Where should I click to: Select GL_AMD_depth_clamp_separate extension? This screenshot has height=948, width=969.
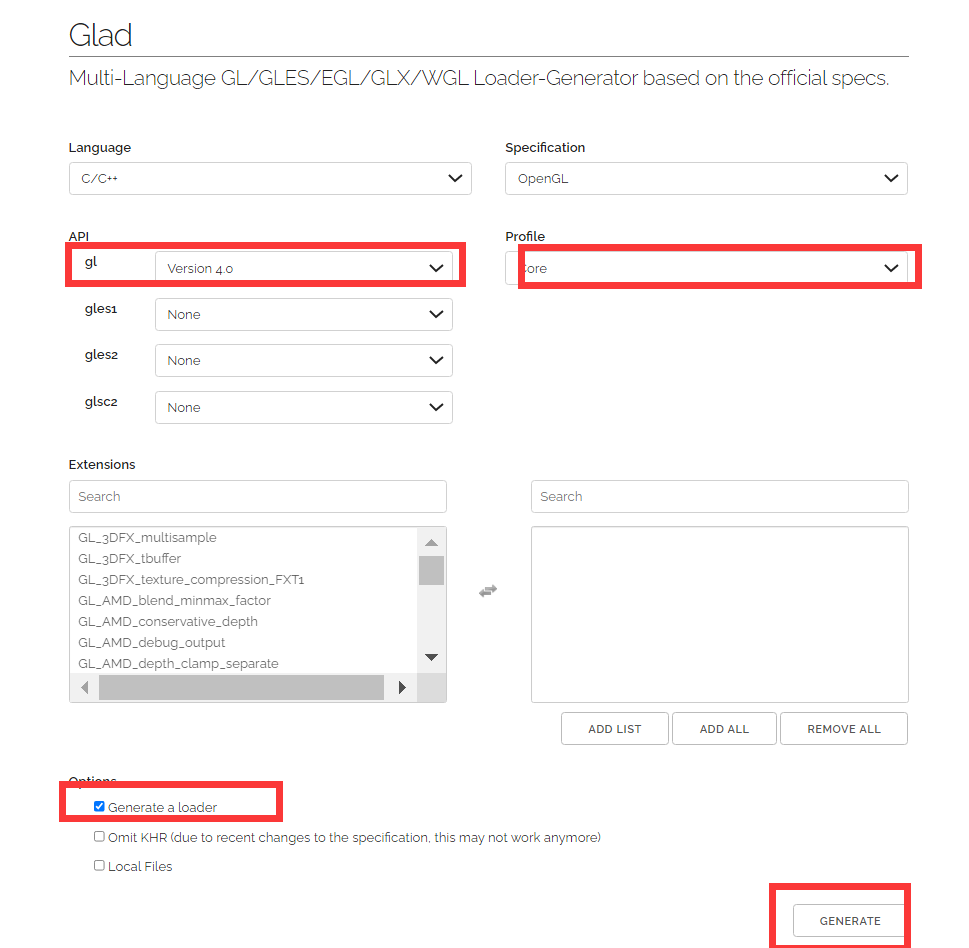[178, 664]
